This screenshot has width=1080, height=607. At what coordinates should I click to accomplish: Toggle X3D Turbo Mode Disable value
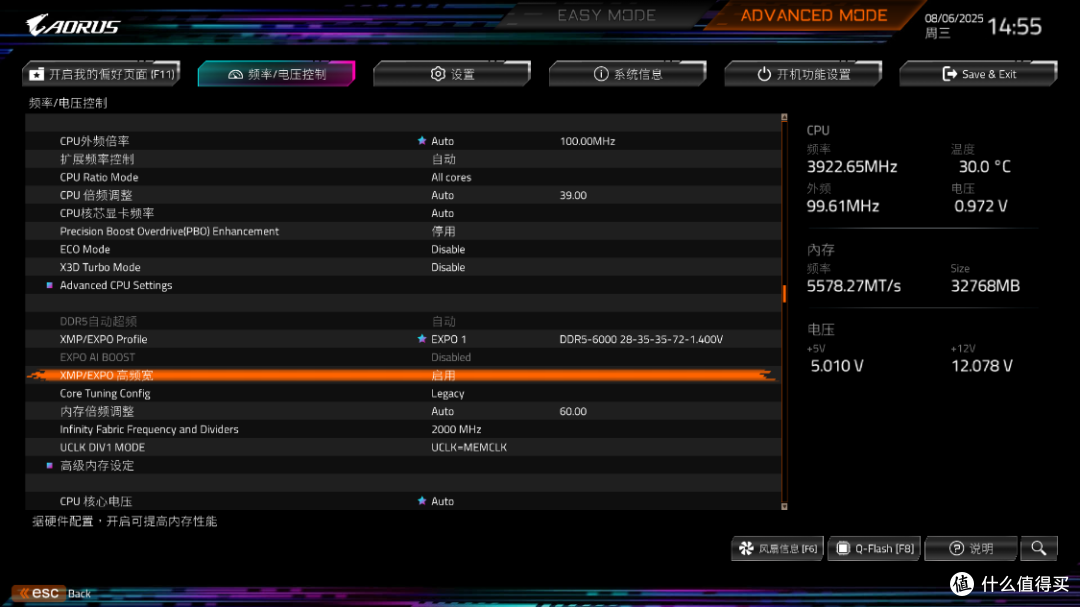tap(448, 267)
